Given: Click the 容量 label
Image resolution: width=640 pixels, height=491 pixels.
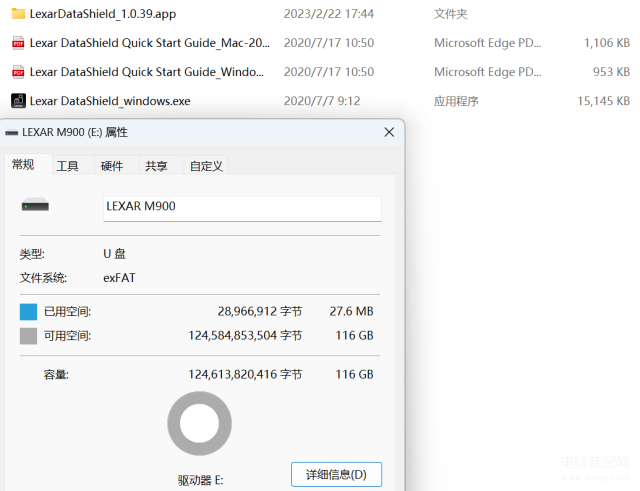Looking at the screenshot, I should point(56,375).
